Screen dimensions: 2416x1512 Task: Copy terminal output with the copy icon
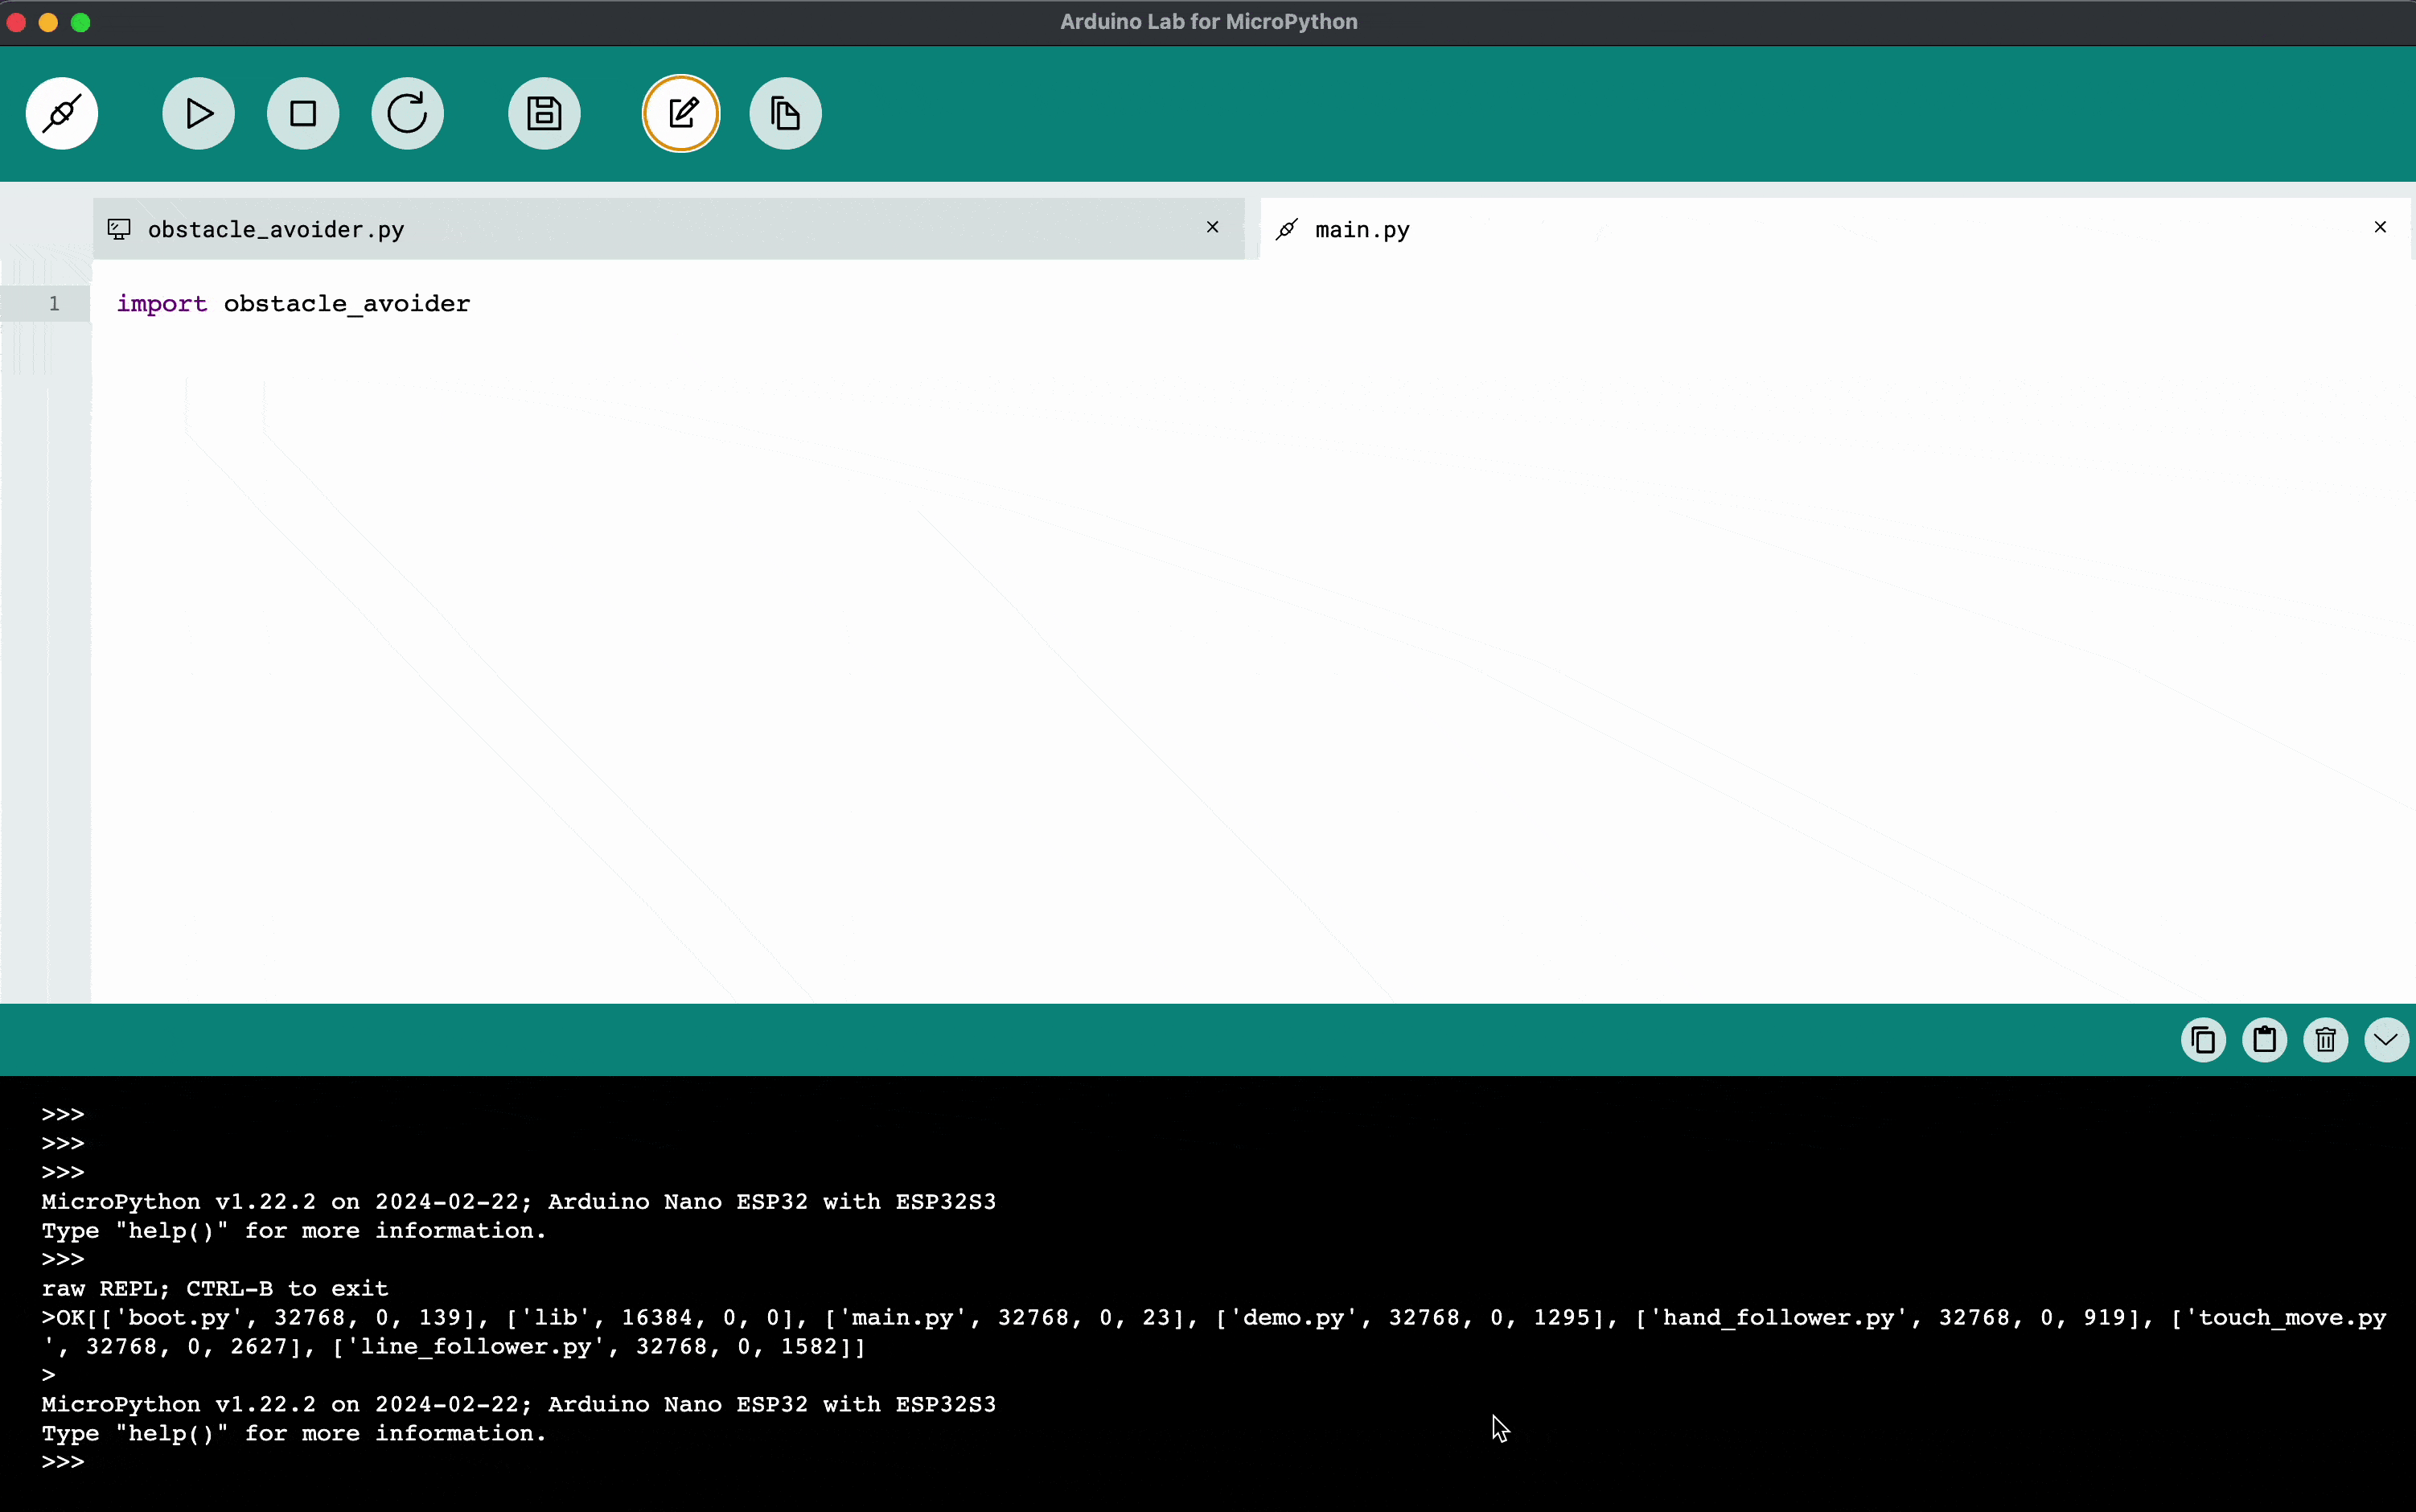[x=2203, y=1040]
